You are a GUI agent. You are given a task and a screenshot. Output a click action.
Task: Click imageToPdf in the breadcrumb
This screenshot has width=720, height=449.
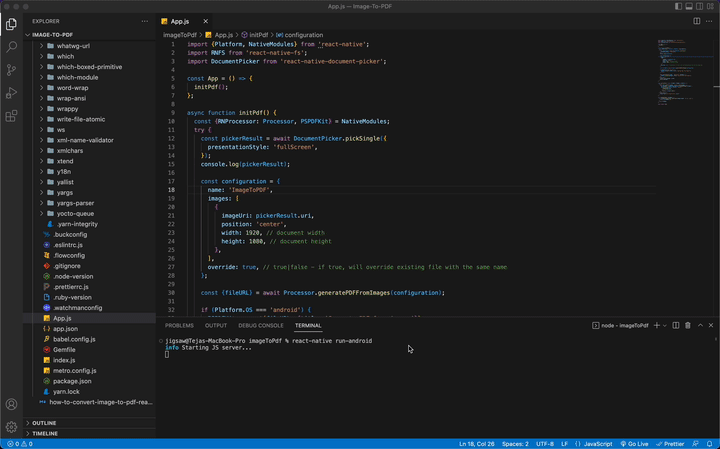click(180, 35)
